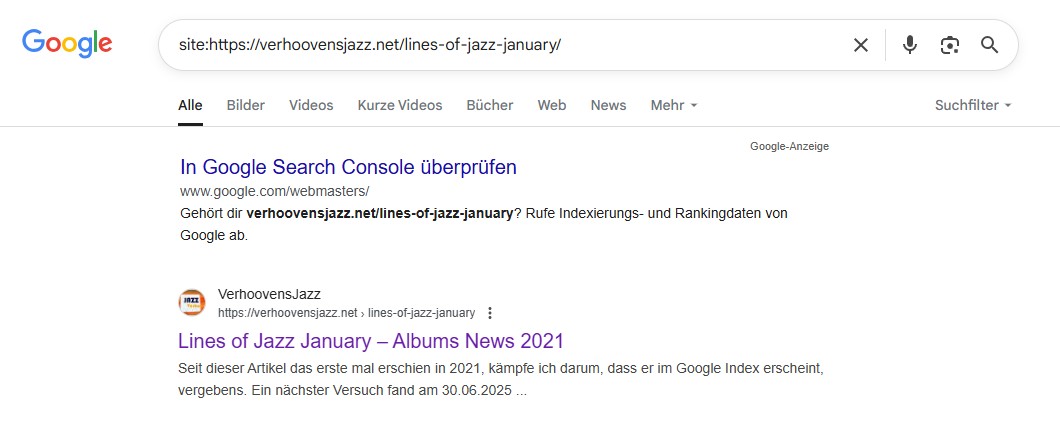Switch to the News tab

click(608, 105)
